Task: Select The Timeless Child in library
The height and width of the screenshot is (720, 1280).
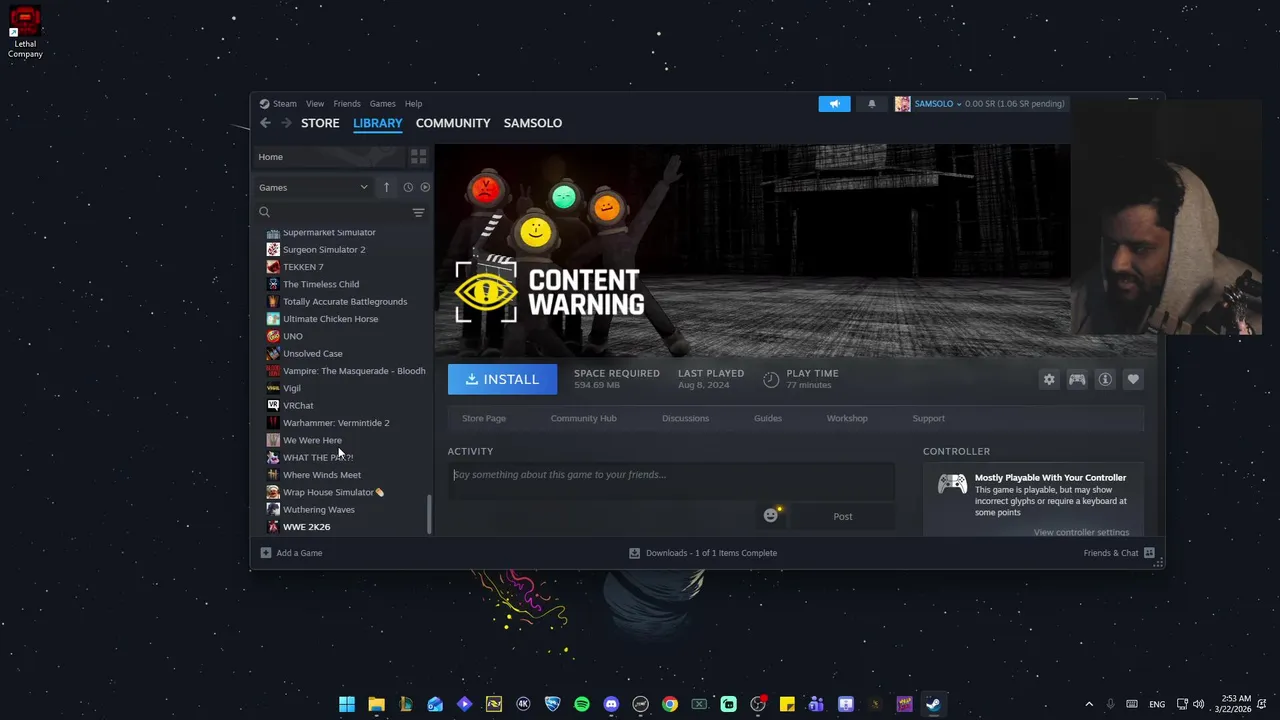Action: 321,284
